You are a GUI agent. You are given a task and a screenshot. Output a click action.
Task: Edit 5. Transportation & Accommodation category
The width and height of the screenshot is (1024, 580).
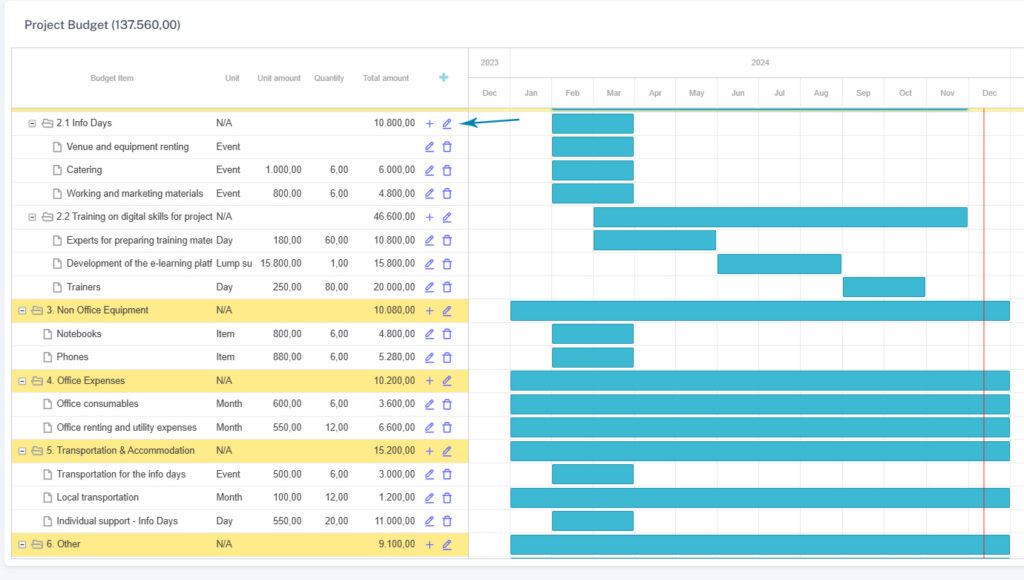point(447,451)
